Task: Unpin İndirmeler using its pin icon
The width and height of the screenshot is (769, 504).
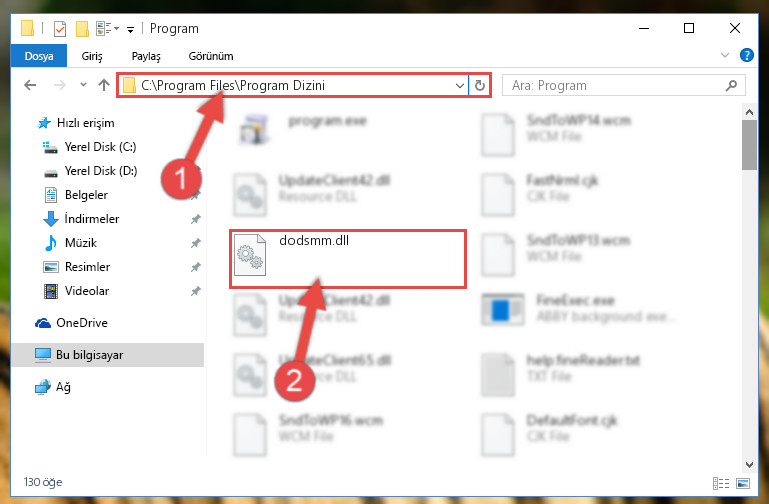Action: [196, 219]
